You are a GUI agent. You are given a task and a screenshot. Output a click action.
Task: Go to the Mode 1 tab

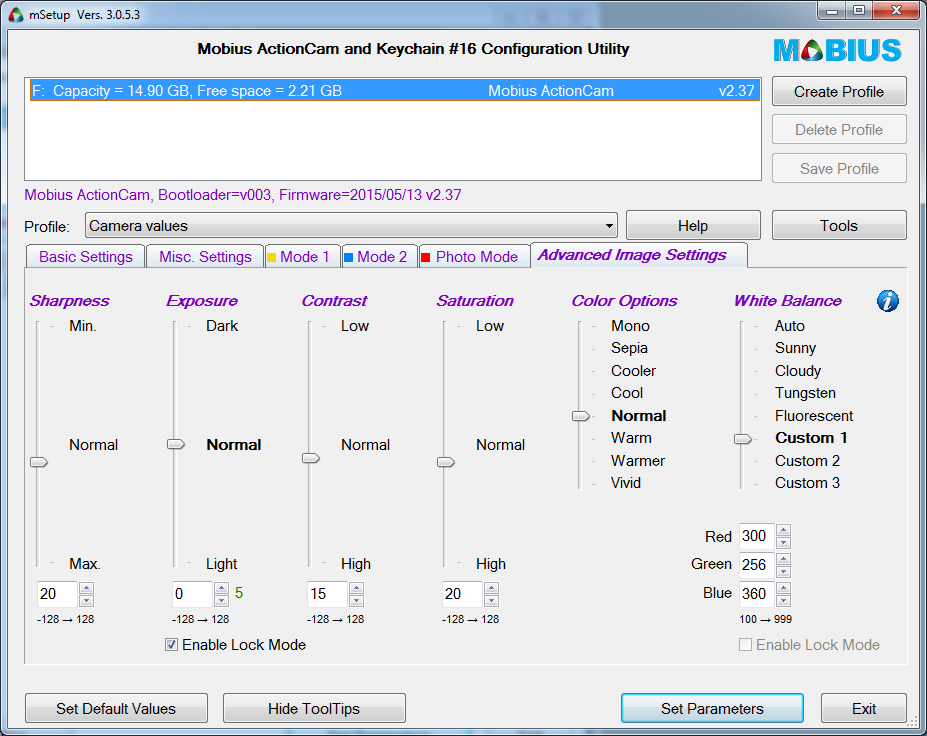303,257
